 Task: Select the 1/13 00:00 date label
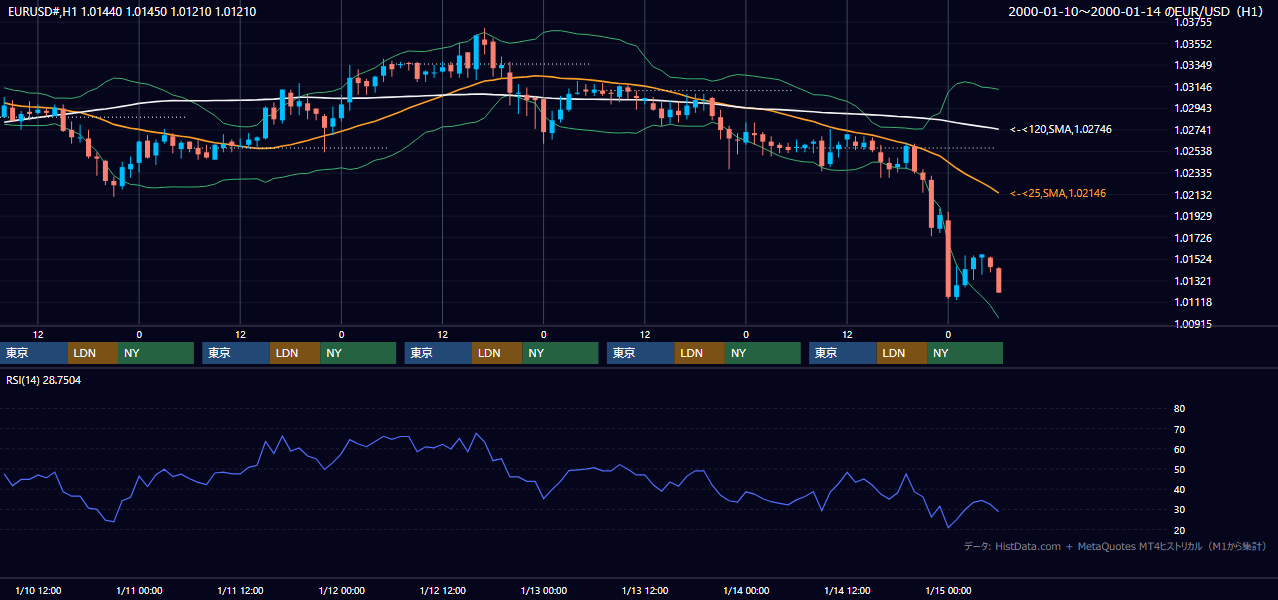point(543,591)
